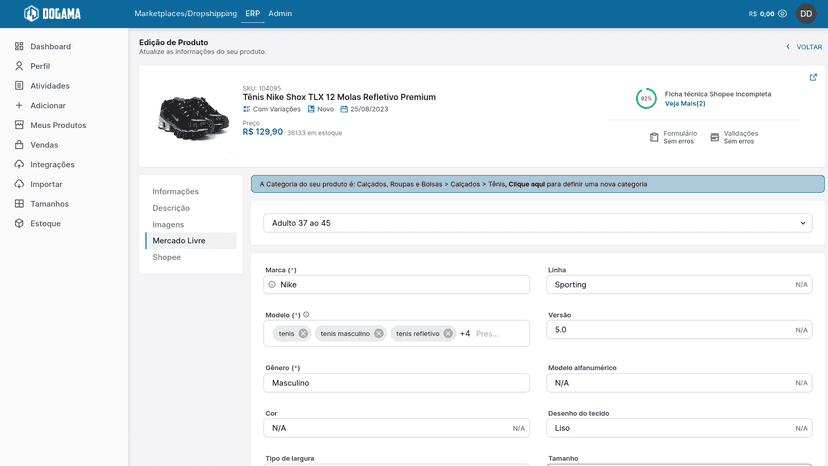Image resolution: width=828 pixels, height=466 pixels.
Task: Click the Vendas bag icon
Action: click(x=19, y=145)
